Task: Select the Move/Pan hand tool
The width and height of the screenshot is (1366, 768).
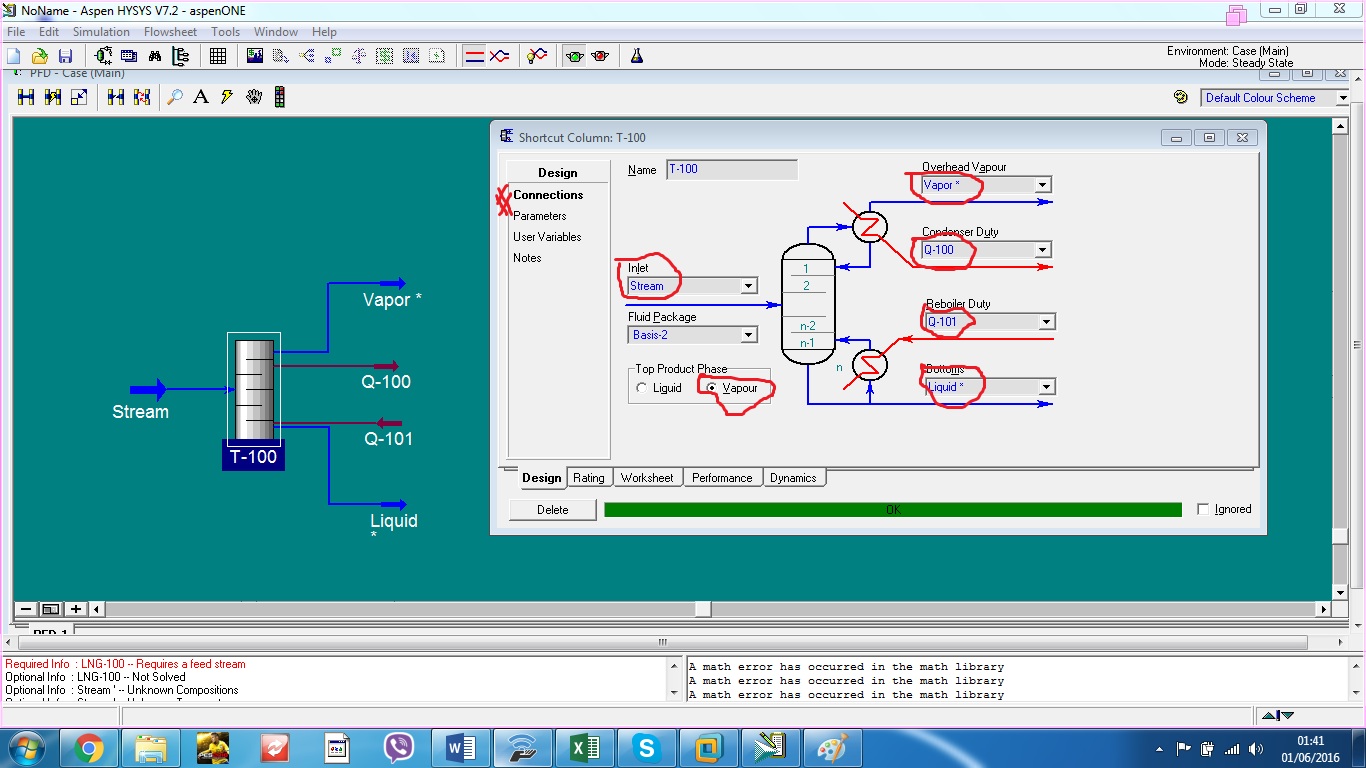Action: point(254,97)
